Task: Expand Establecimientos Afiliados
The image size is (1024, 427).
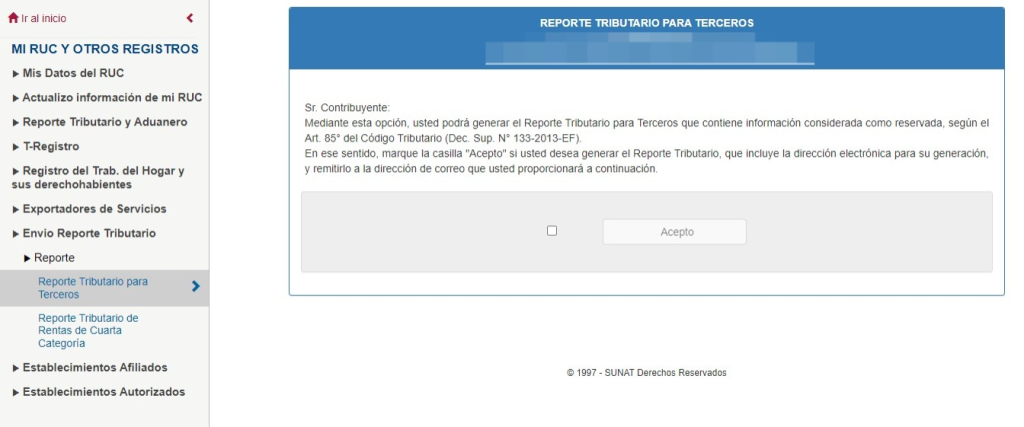Action: click(x=95, y=367)
